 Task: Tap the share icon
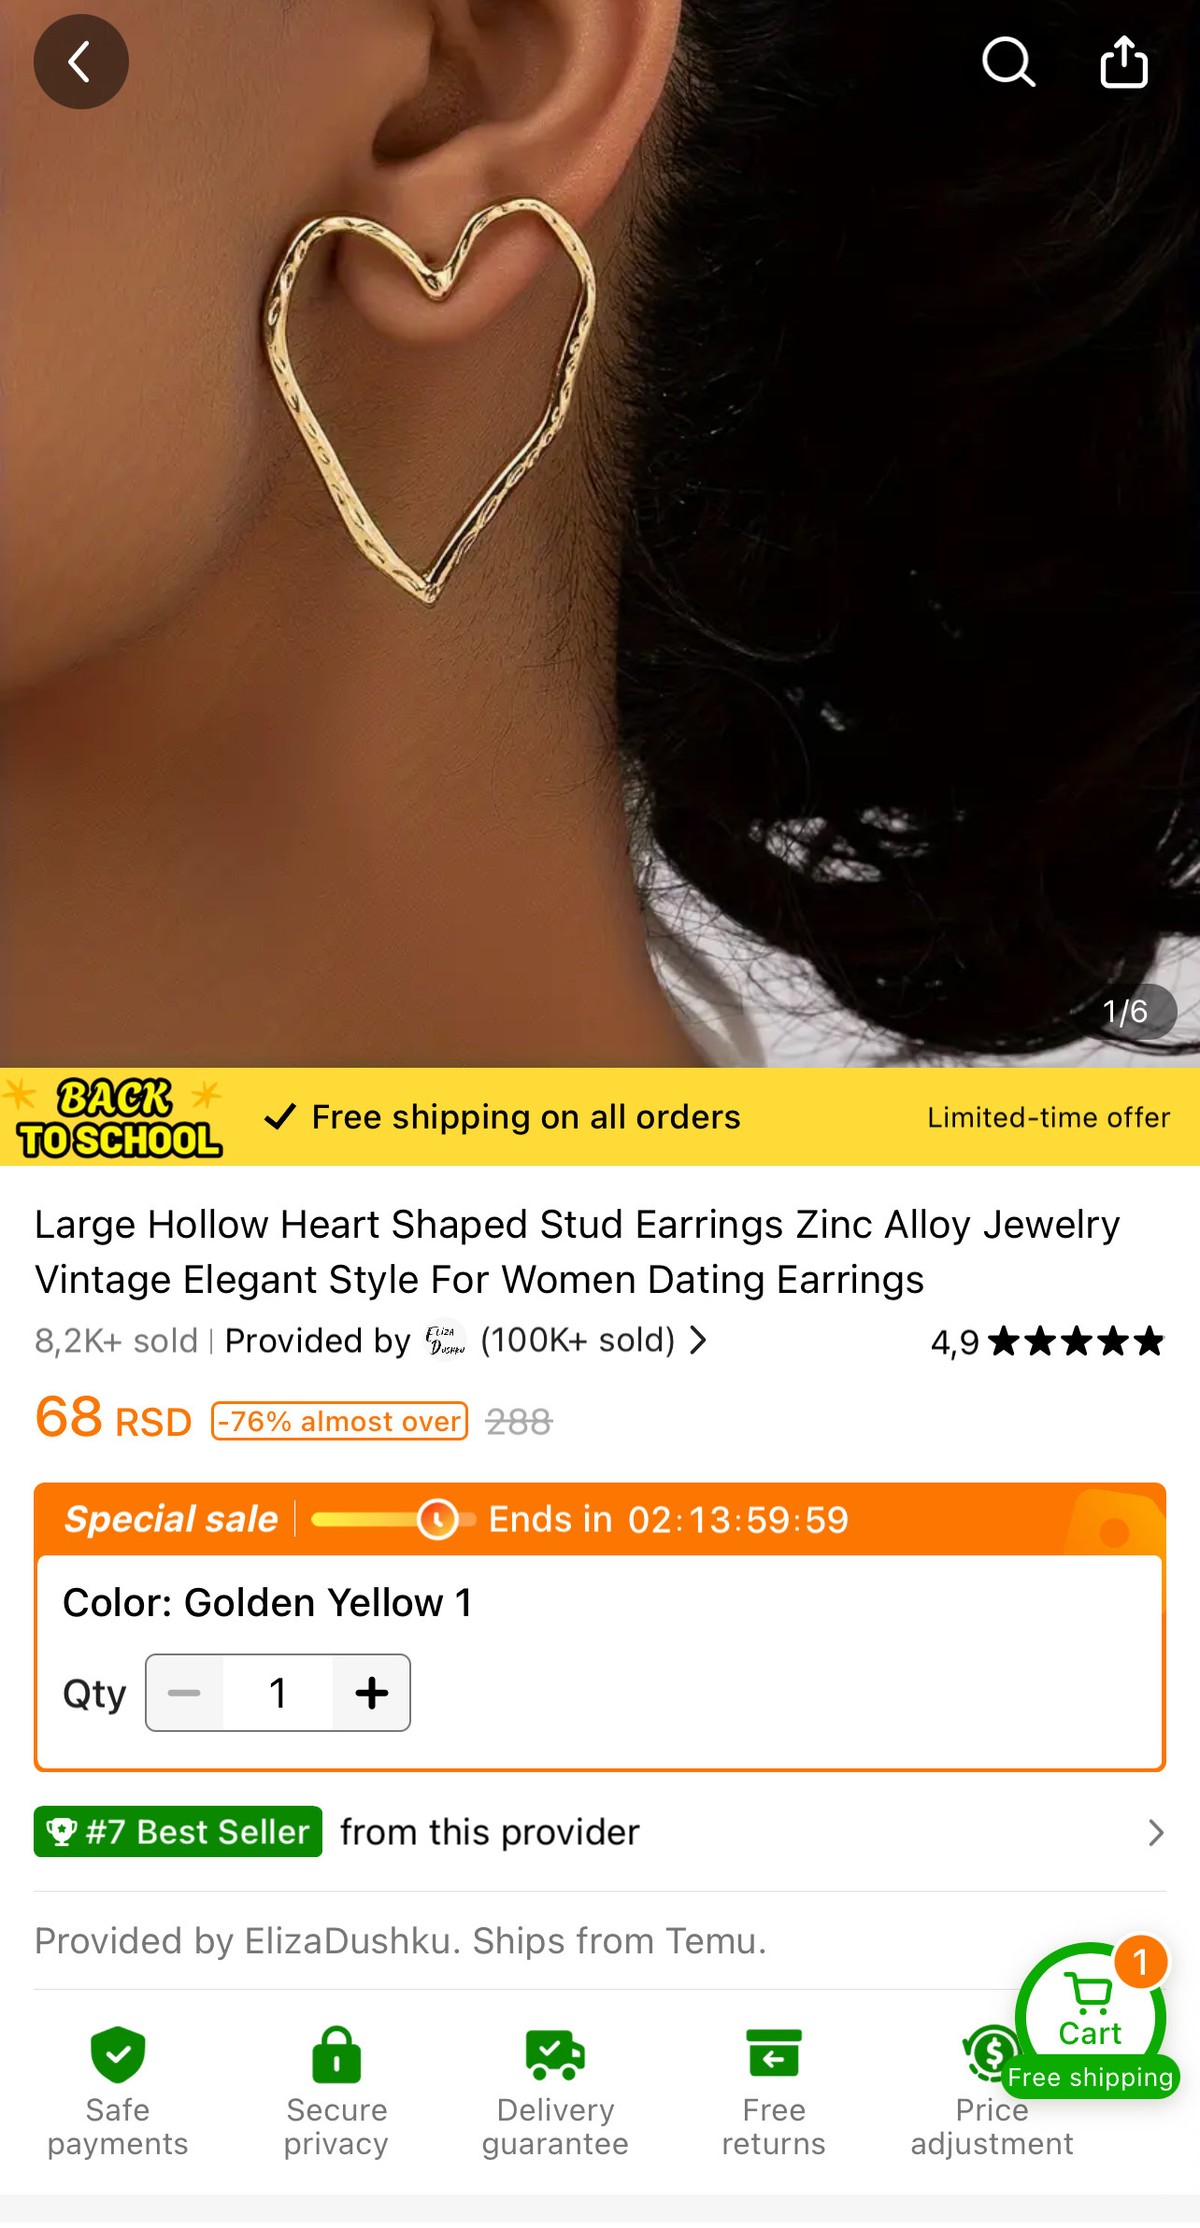(x=1124, y=62)
